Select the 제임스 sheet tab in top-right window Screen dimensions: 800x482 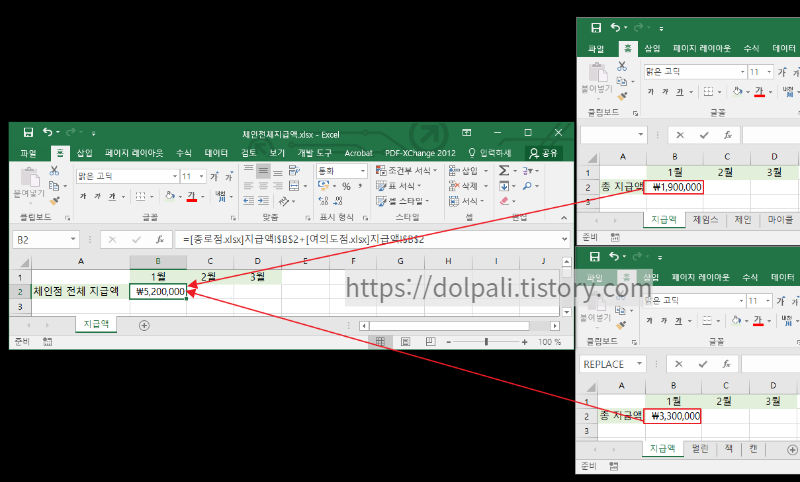click(x=706, y=220)
